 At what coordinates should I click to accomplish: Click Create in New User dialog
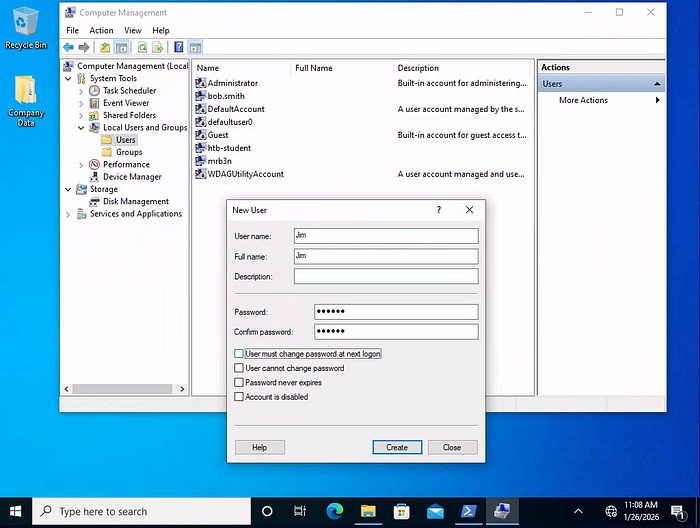point(397,447)
